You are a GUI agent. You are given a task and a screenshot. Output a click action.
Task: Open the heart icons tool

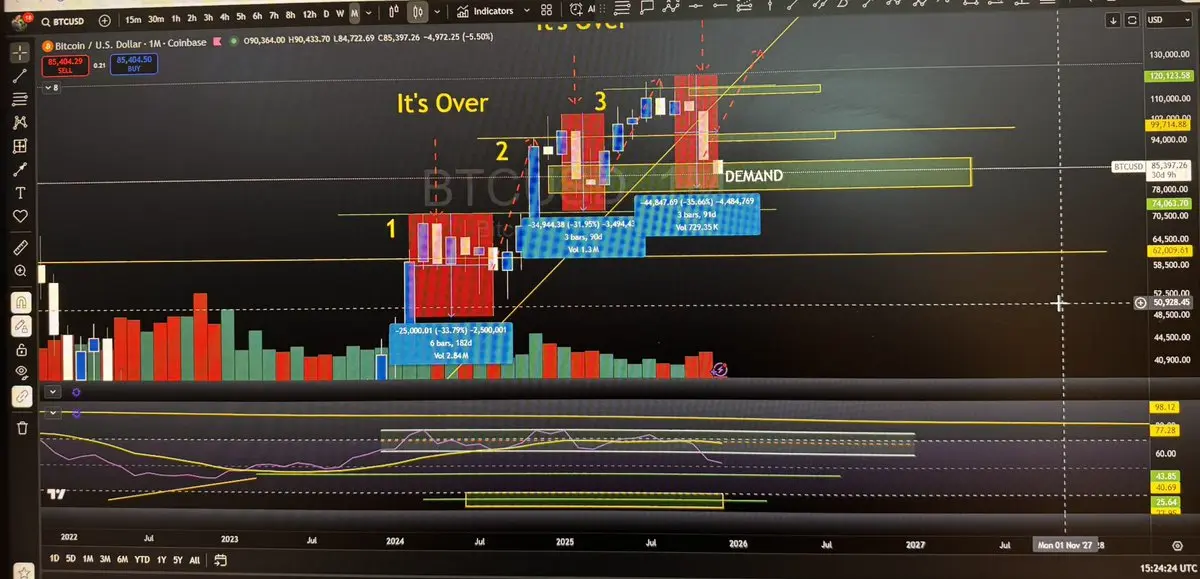point(20,216)
